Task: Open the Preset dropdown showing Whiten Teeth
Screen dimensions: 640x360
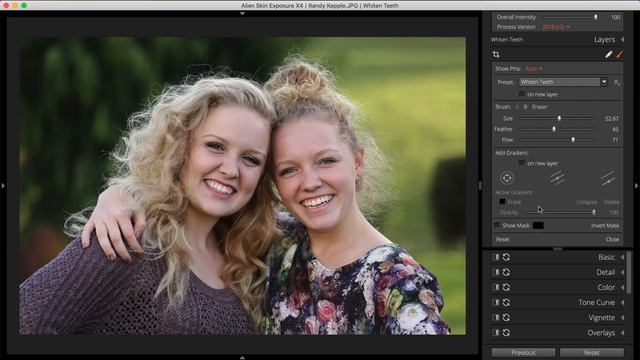Action: [563, 82]
